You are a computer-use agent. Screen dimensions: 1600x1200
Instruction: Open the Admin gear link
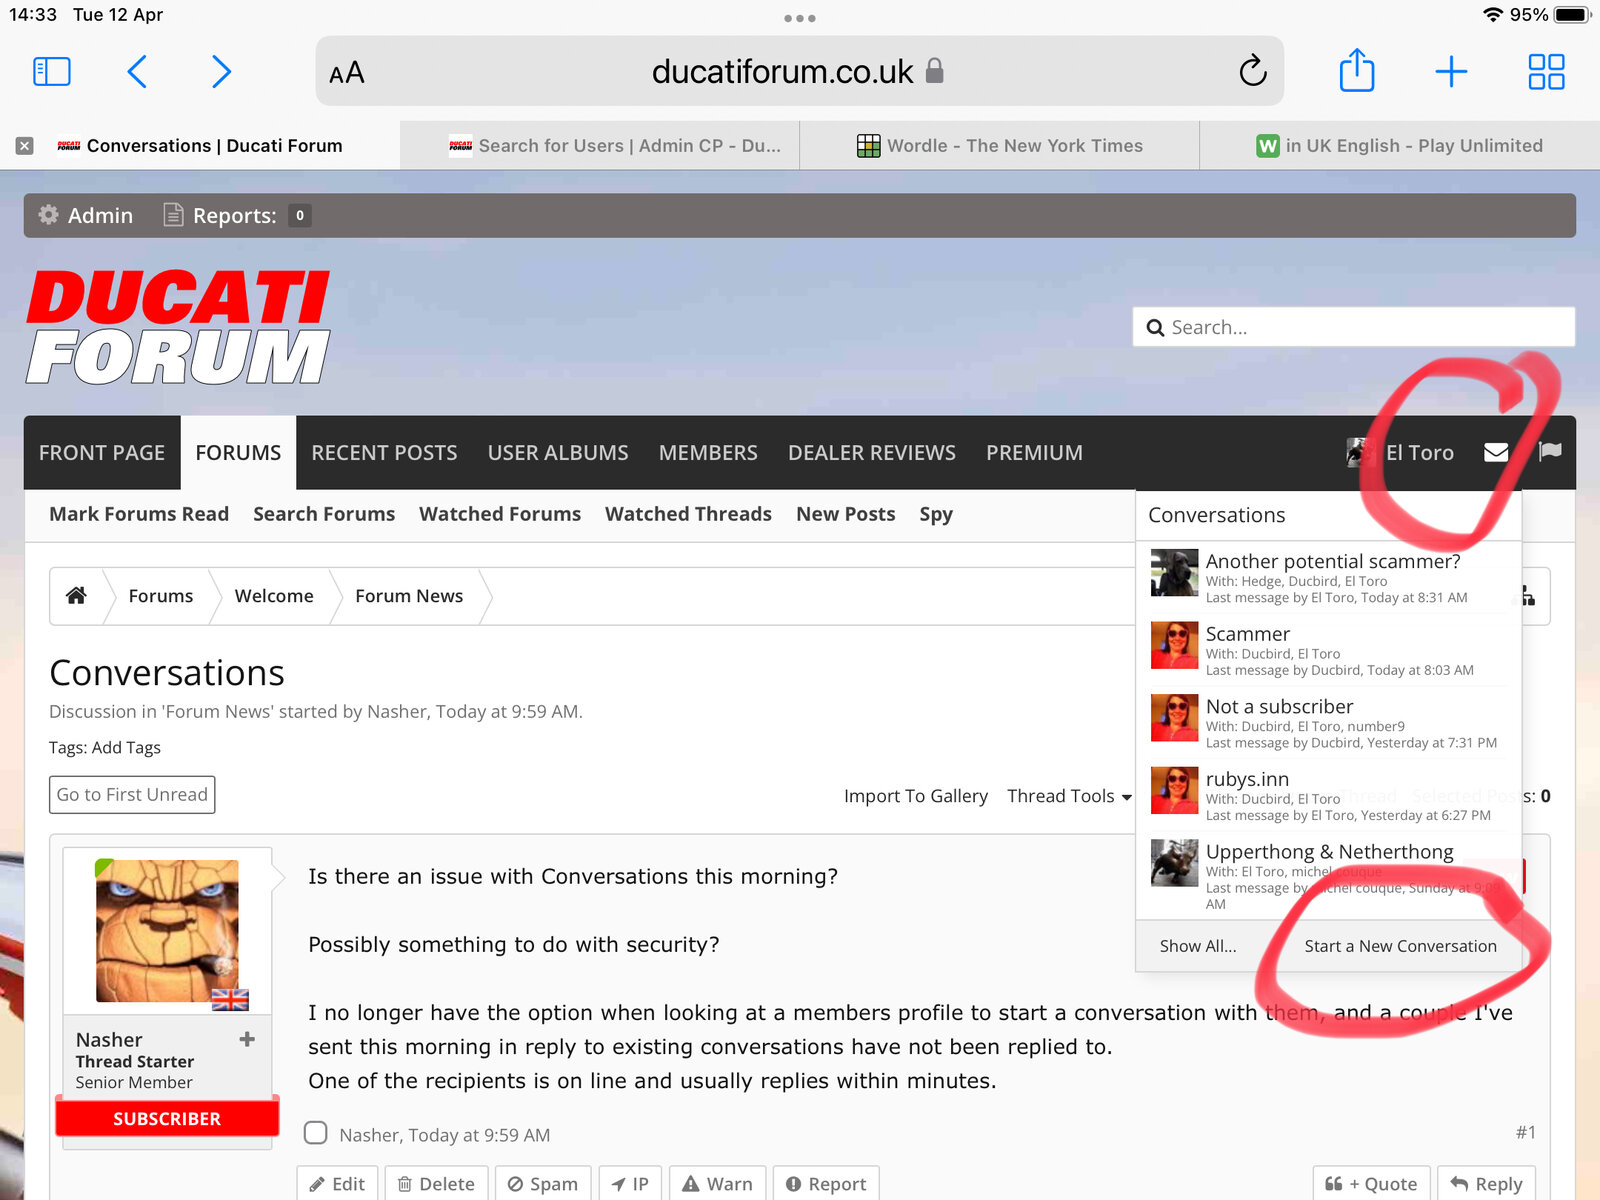85,215
